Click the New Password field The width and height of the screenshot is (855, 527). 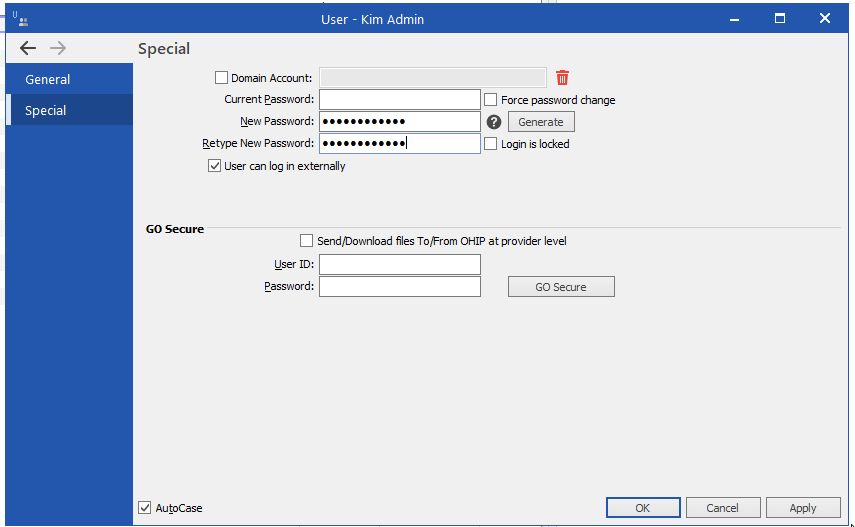click(400, 121)
